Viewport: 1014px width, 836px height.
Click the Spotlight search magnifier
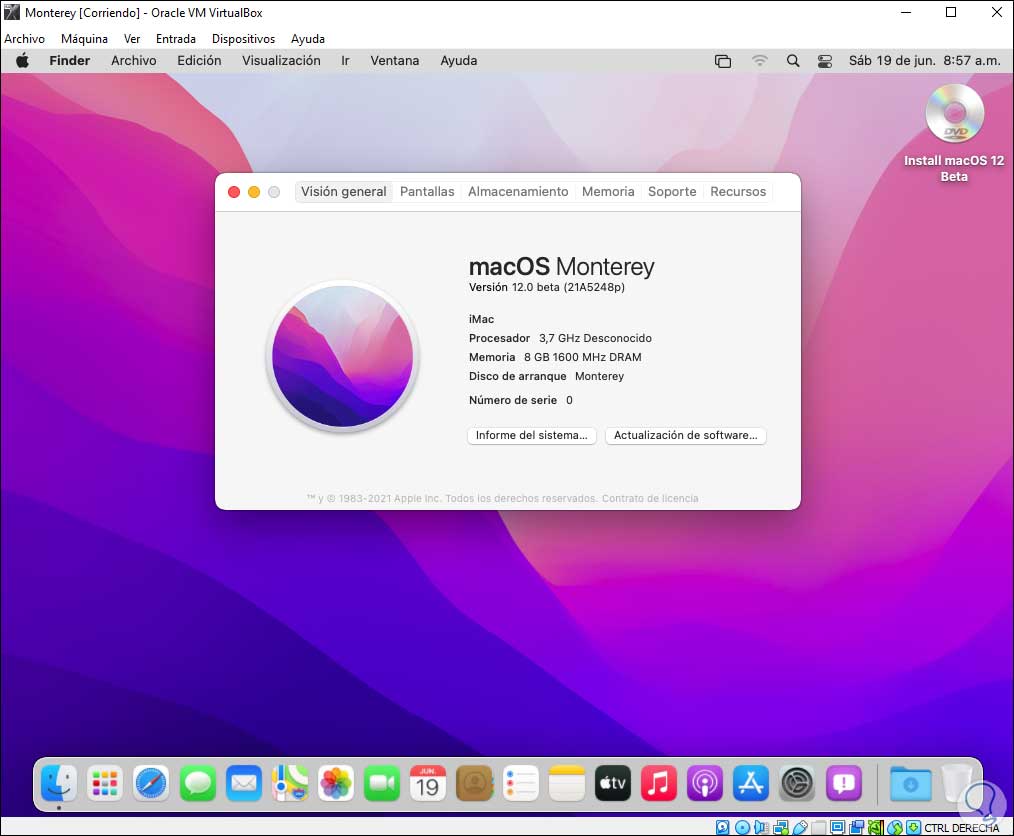pyautogui.click(x=793, y=61)
